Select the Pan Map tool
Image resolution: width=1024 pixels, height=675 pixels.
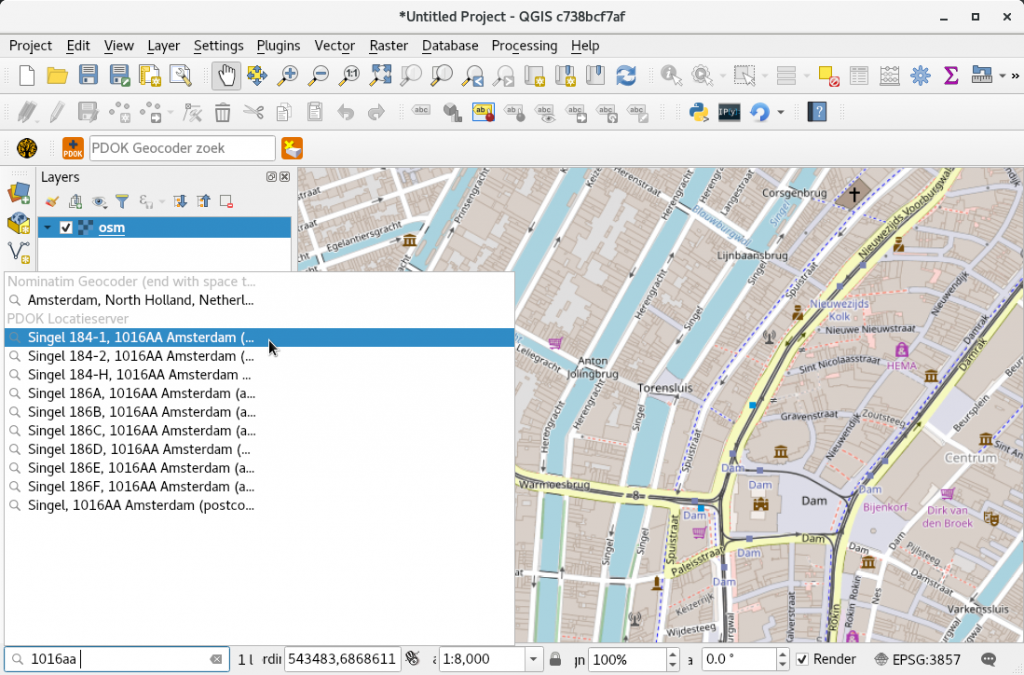click(225, 75)
